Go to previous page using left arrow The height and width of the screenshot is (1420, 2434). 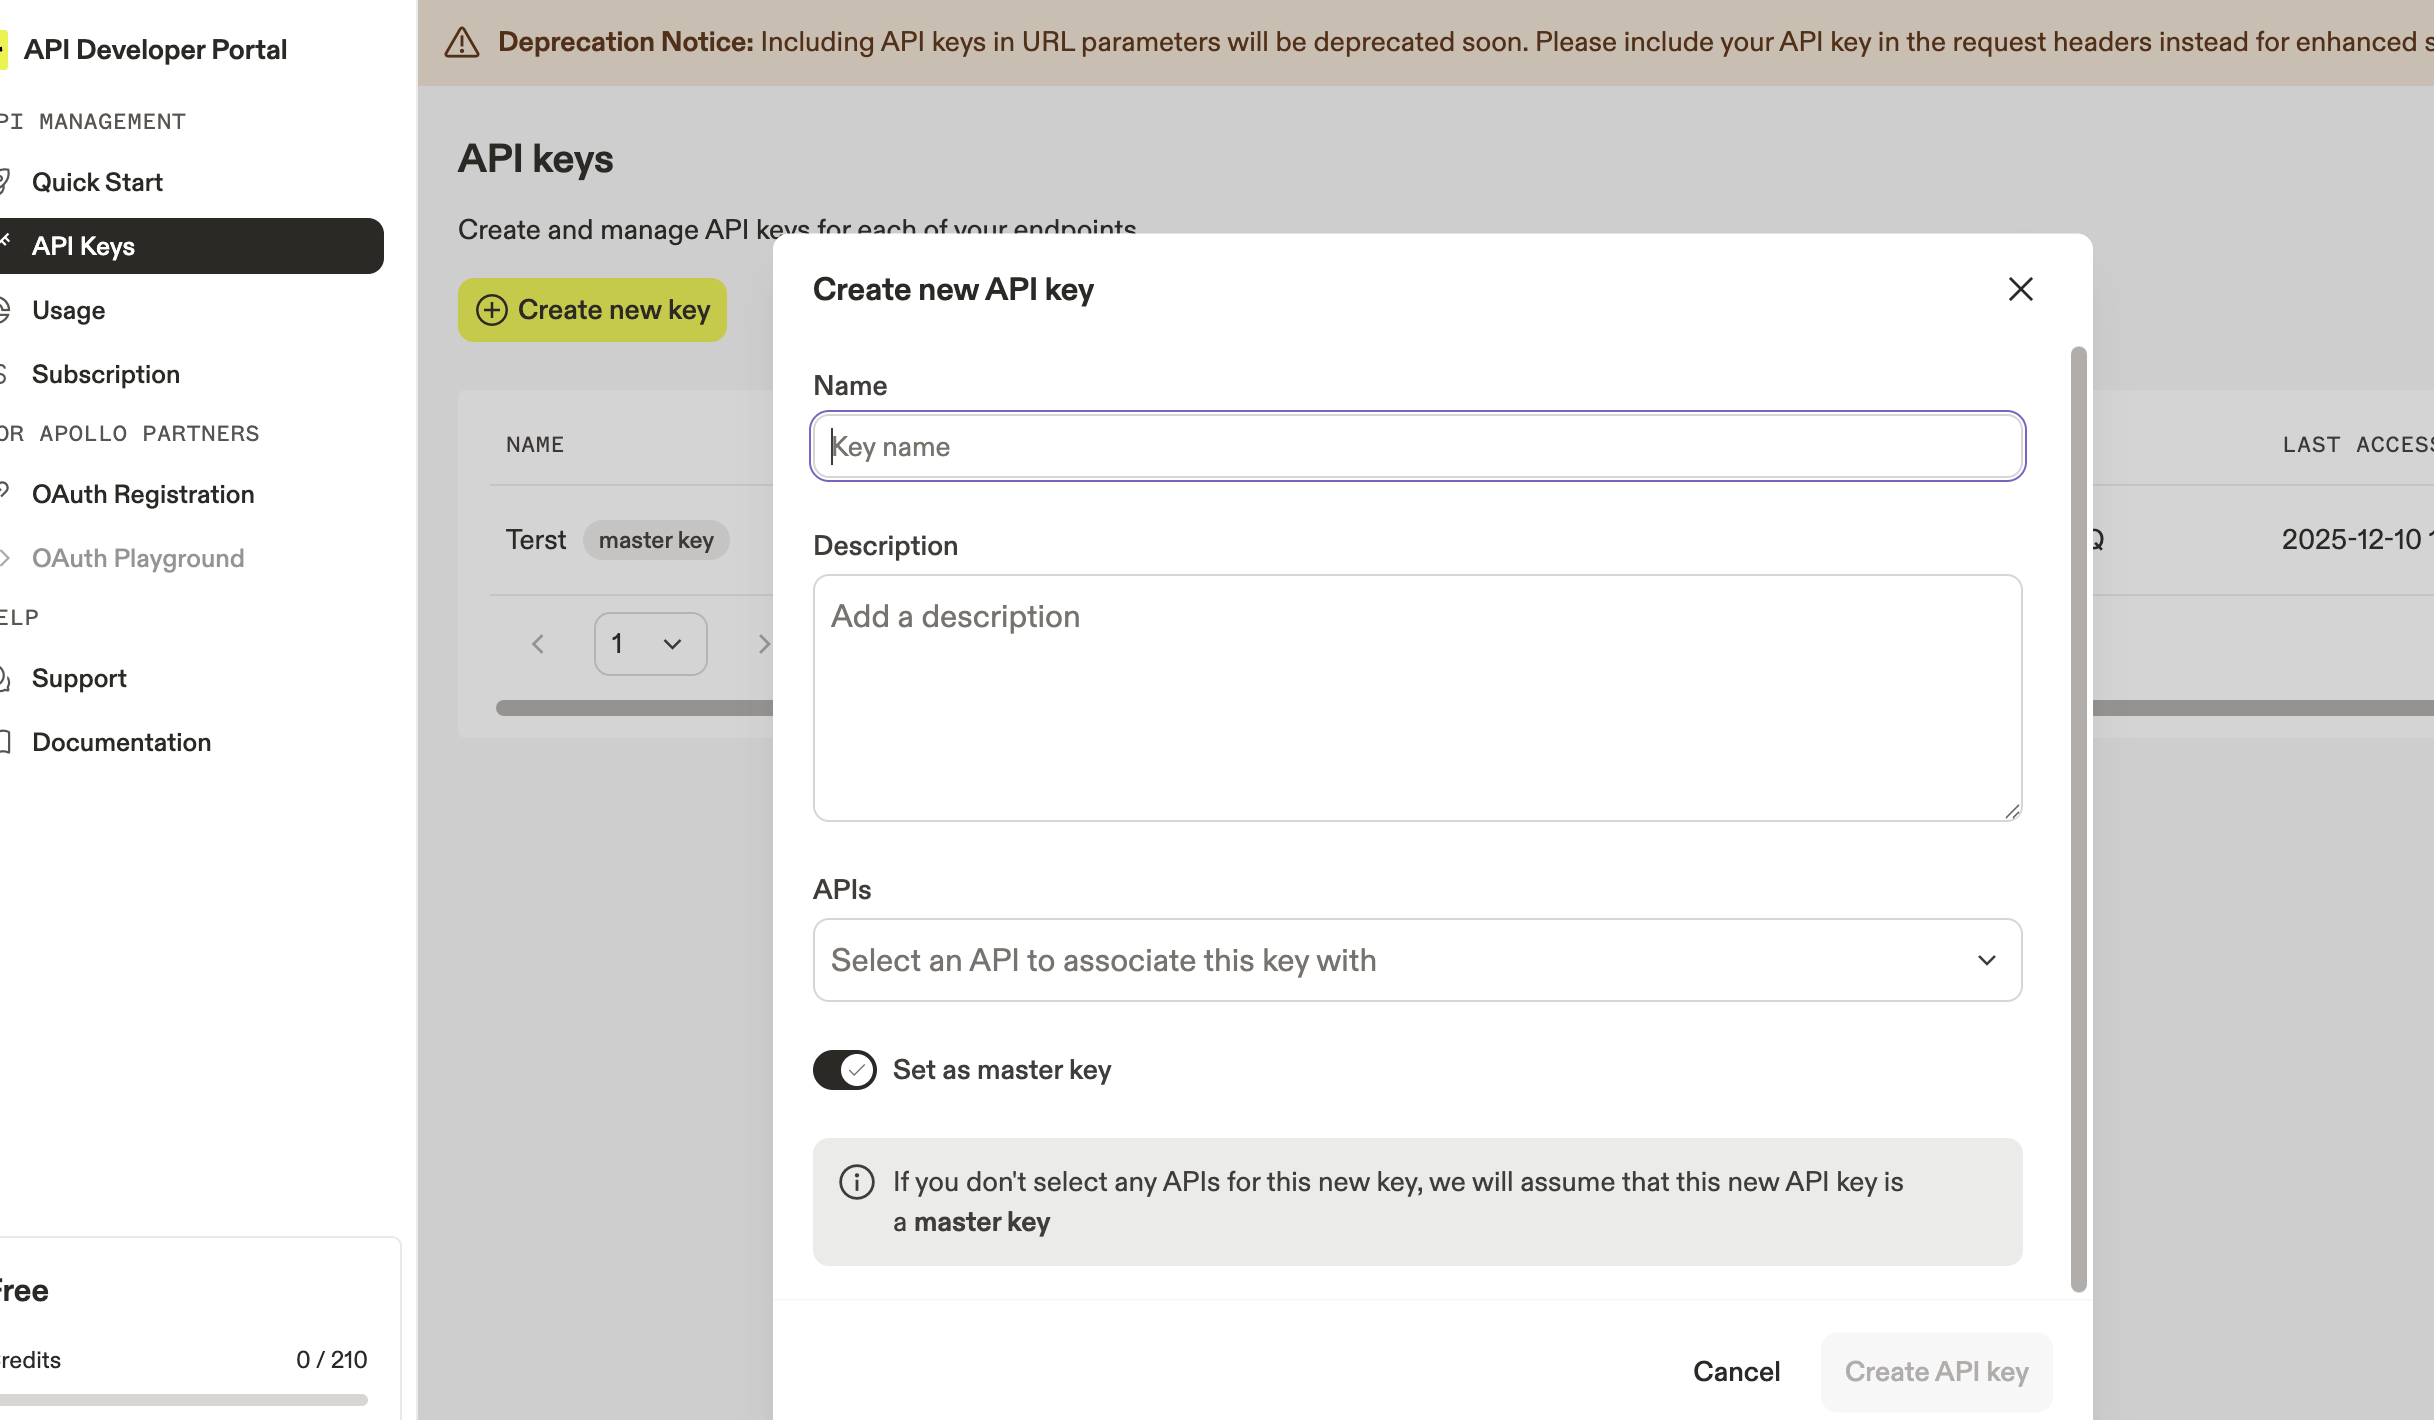tap(538, 644)
